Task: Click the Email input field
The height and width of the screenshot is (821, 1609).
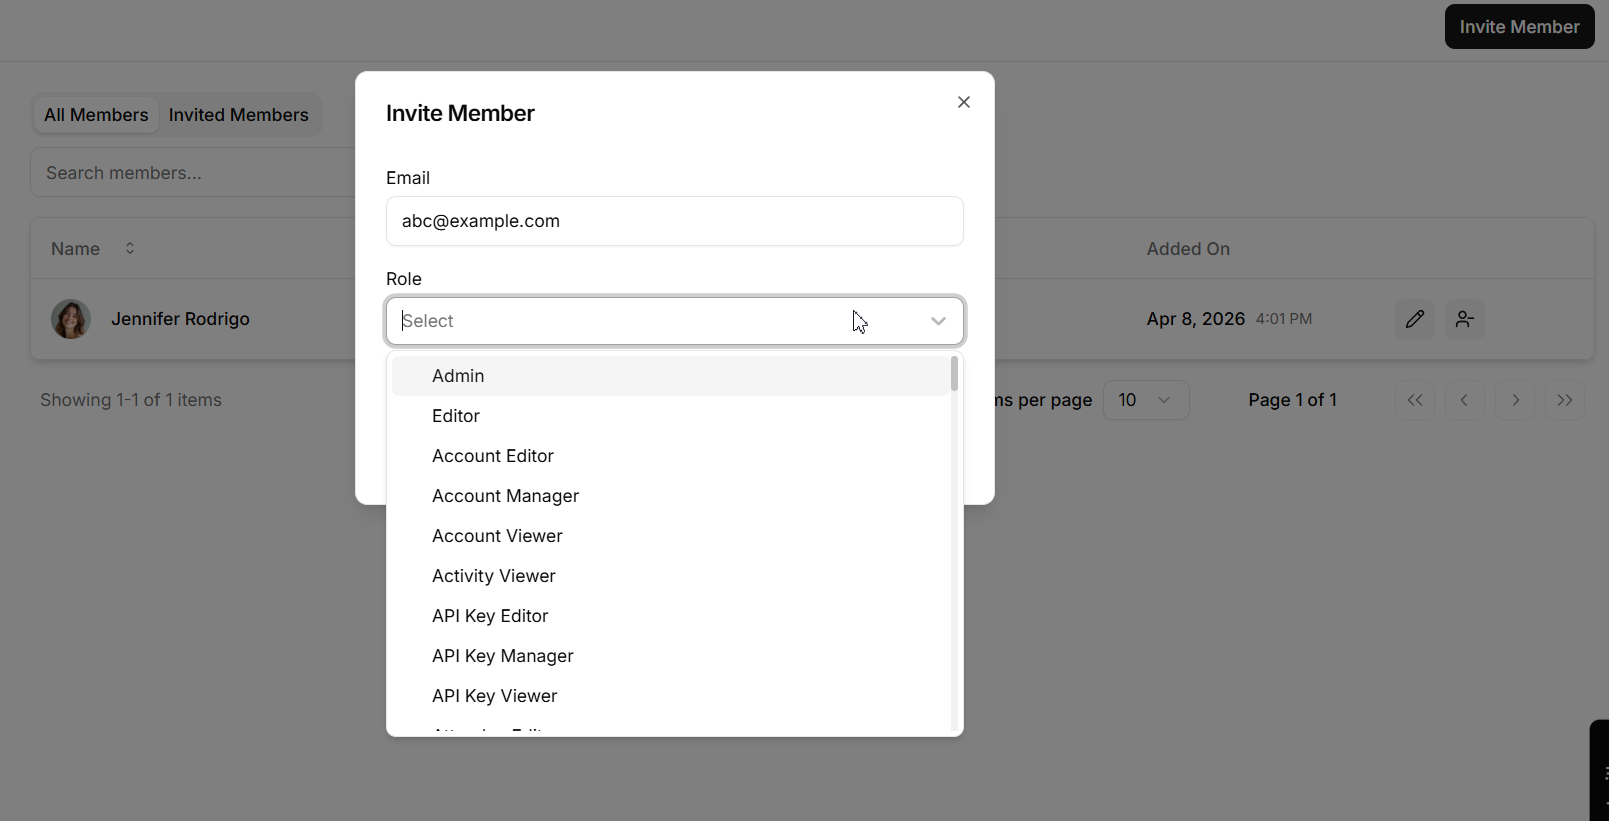Action: coord(674,221)
